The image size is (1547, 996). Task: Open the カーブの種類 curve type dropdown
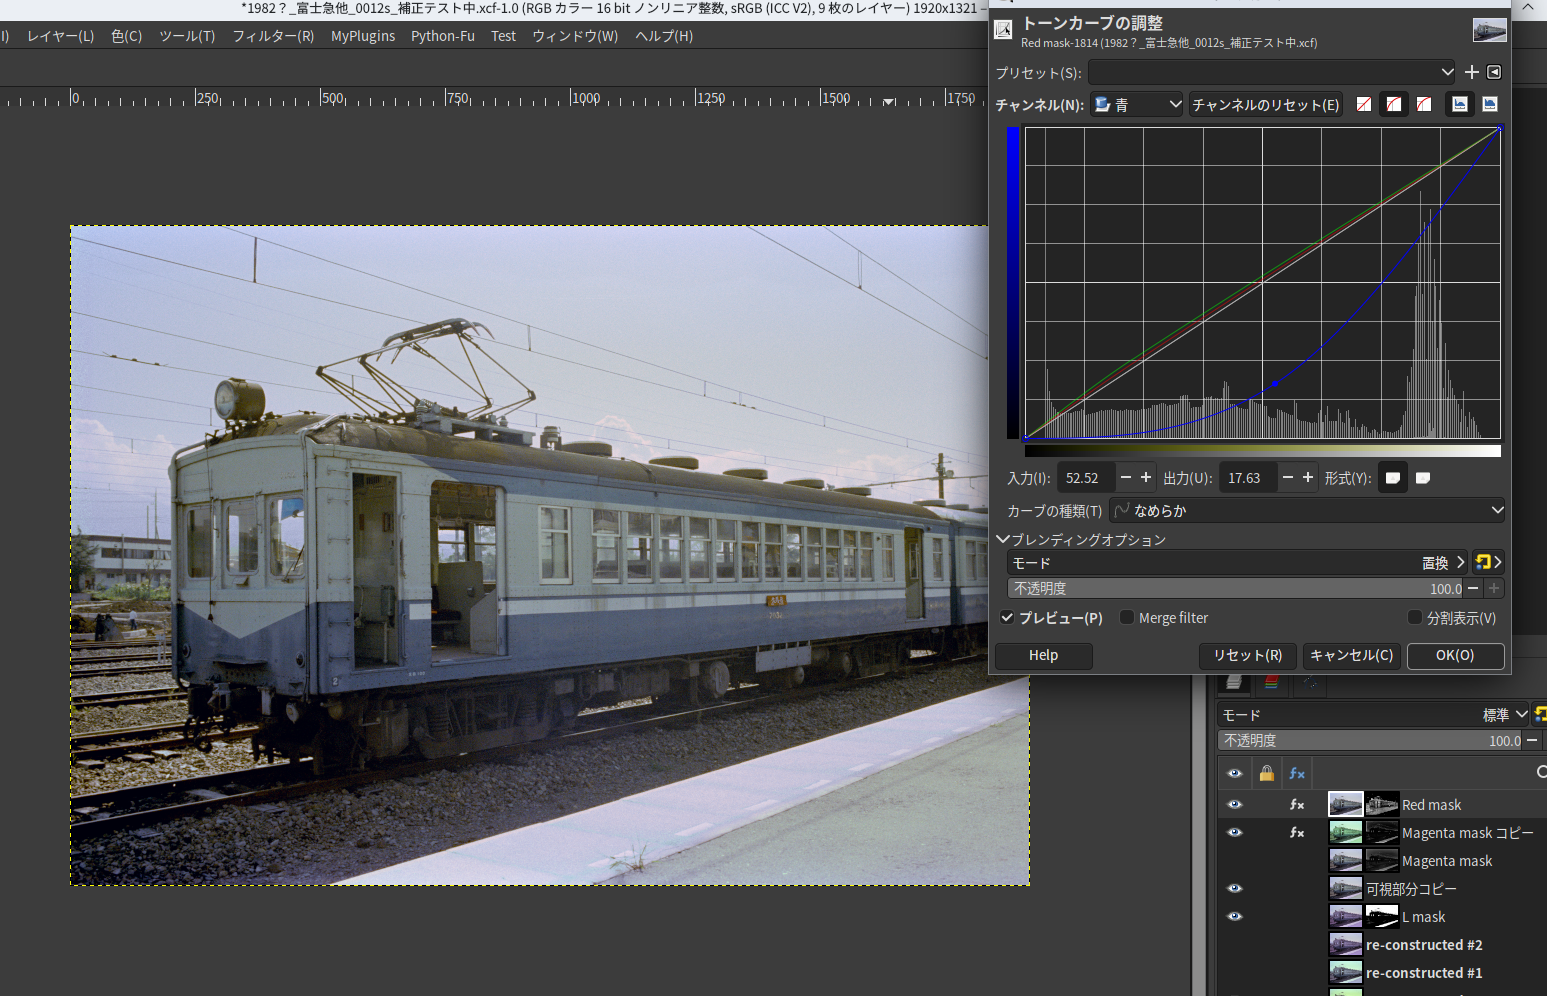(1307, 510)
